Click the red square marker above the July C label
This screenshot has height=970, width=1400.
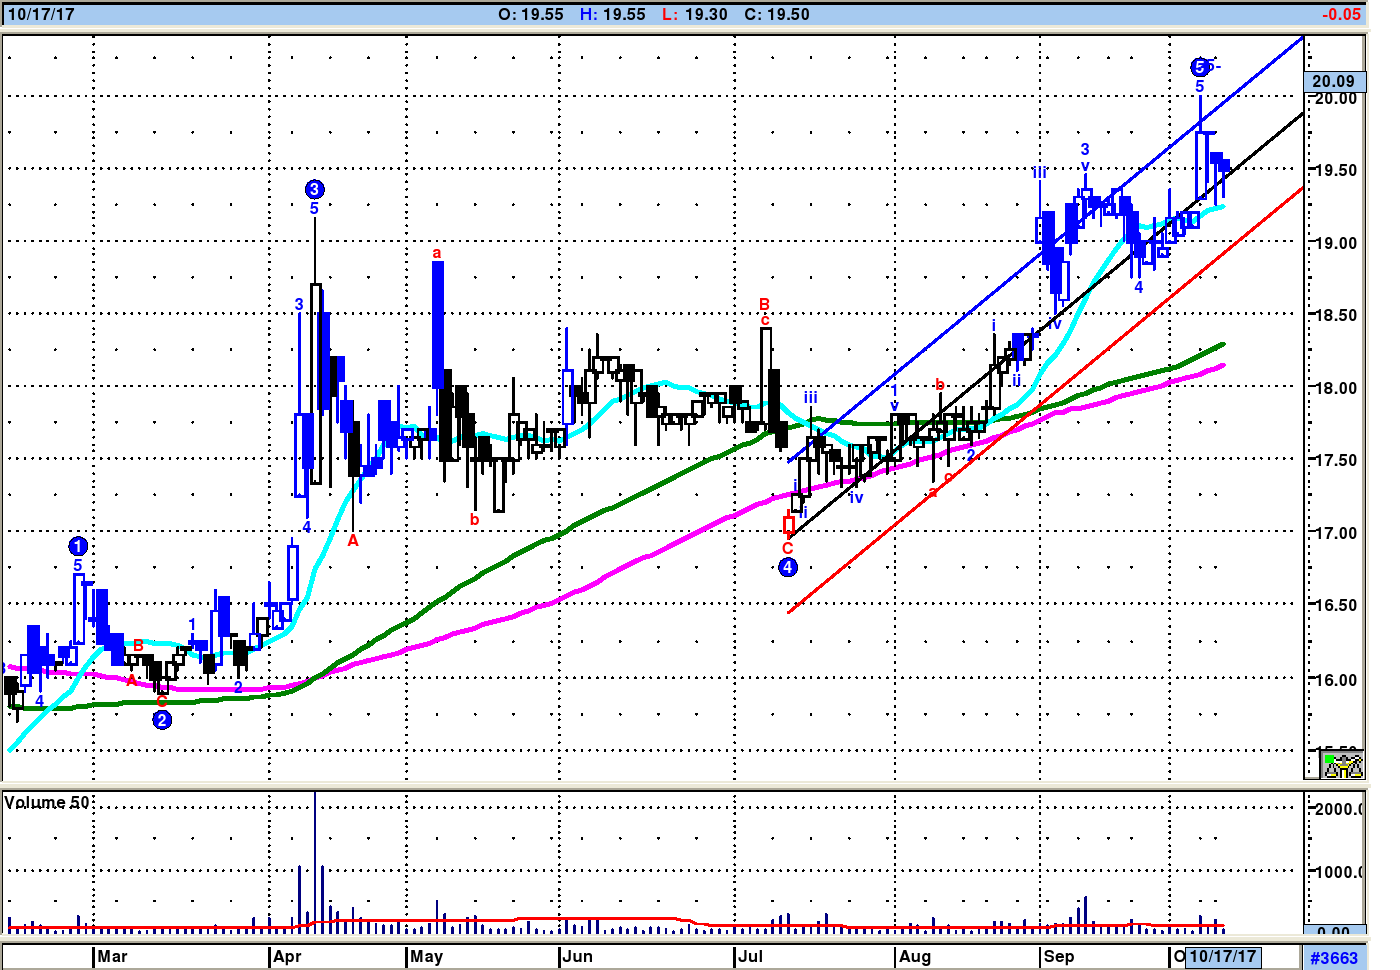click(x=789, y=525)
